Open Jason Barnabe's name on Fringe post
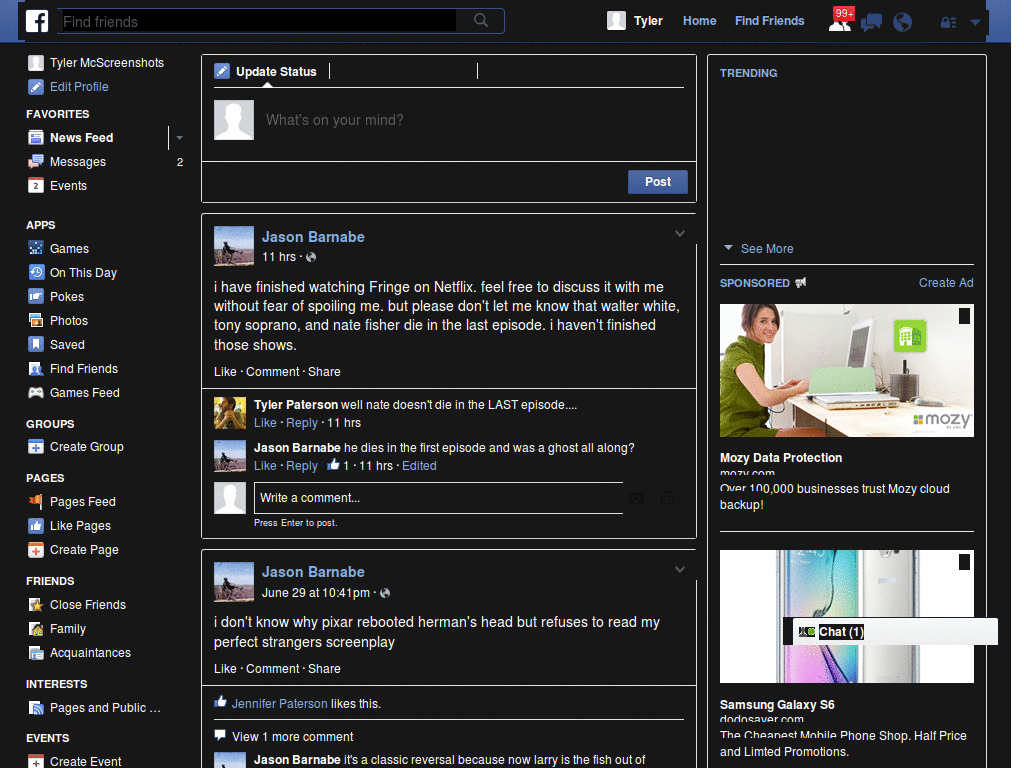This screenshot has width=1024, height=768. pos(313,237)
